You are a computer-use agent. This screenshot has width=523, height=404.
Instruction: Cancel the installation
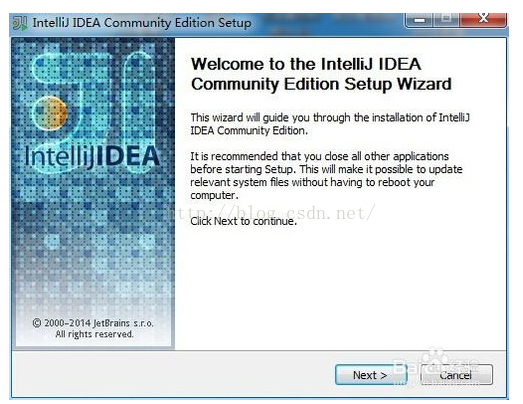pyautogui.click(x=456, y=375)
